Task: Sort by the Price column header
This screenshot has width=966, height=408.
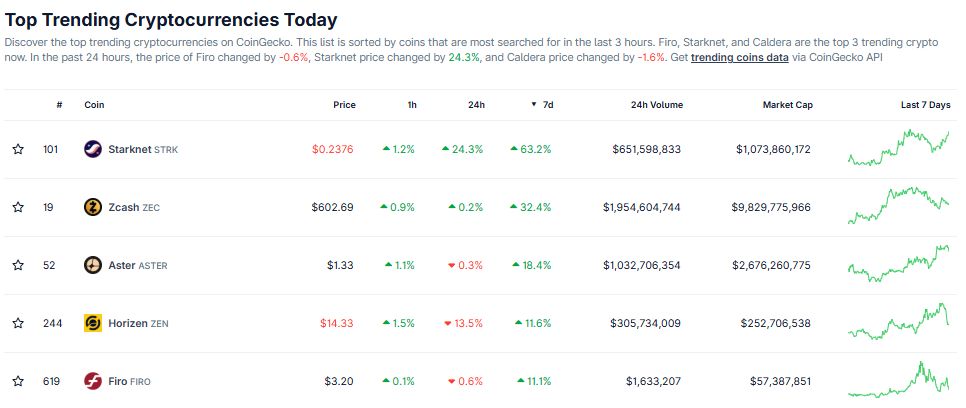Action: [x=344, y=105]
